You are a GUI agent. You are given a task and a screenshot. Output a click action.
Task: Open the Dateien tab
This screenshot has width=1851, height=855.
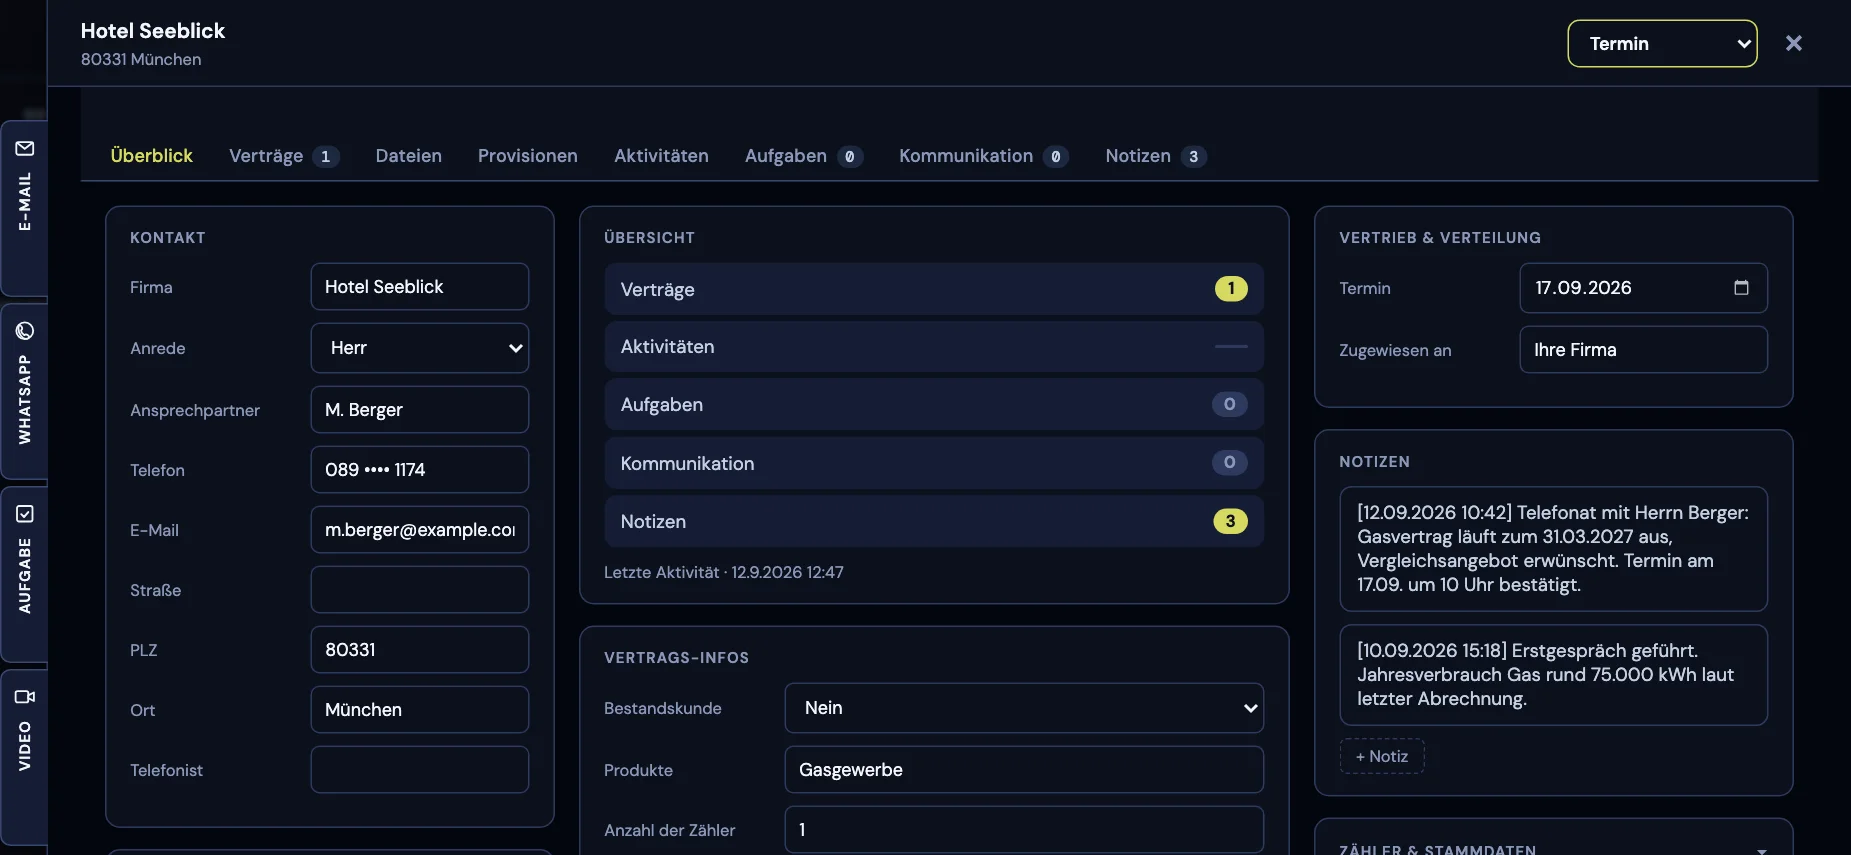pos(408,156)
